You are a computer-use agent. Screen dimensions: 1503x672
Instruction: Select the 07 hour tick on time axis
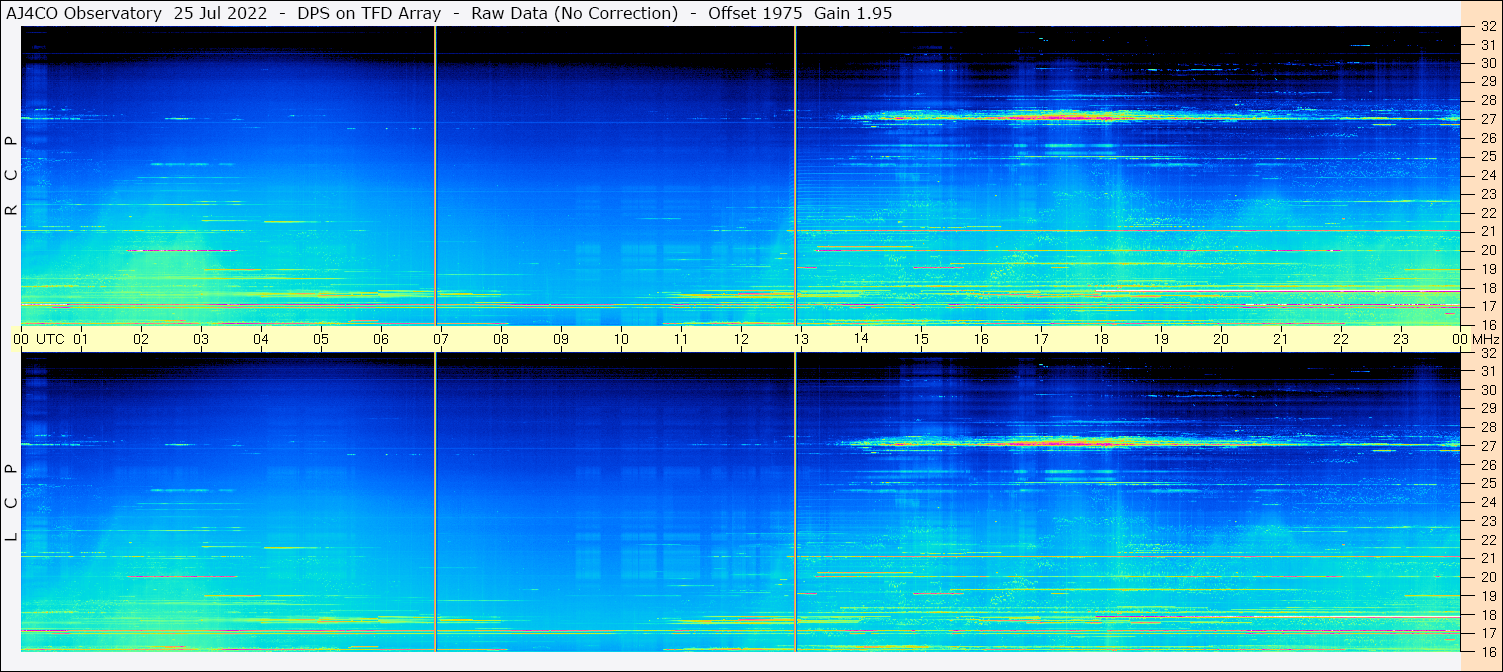440,339
